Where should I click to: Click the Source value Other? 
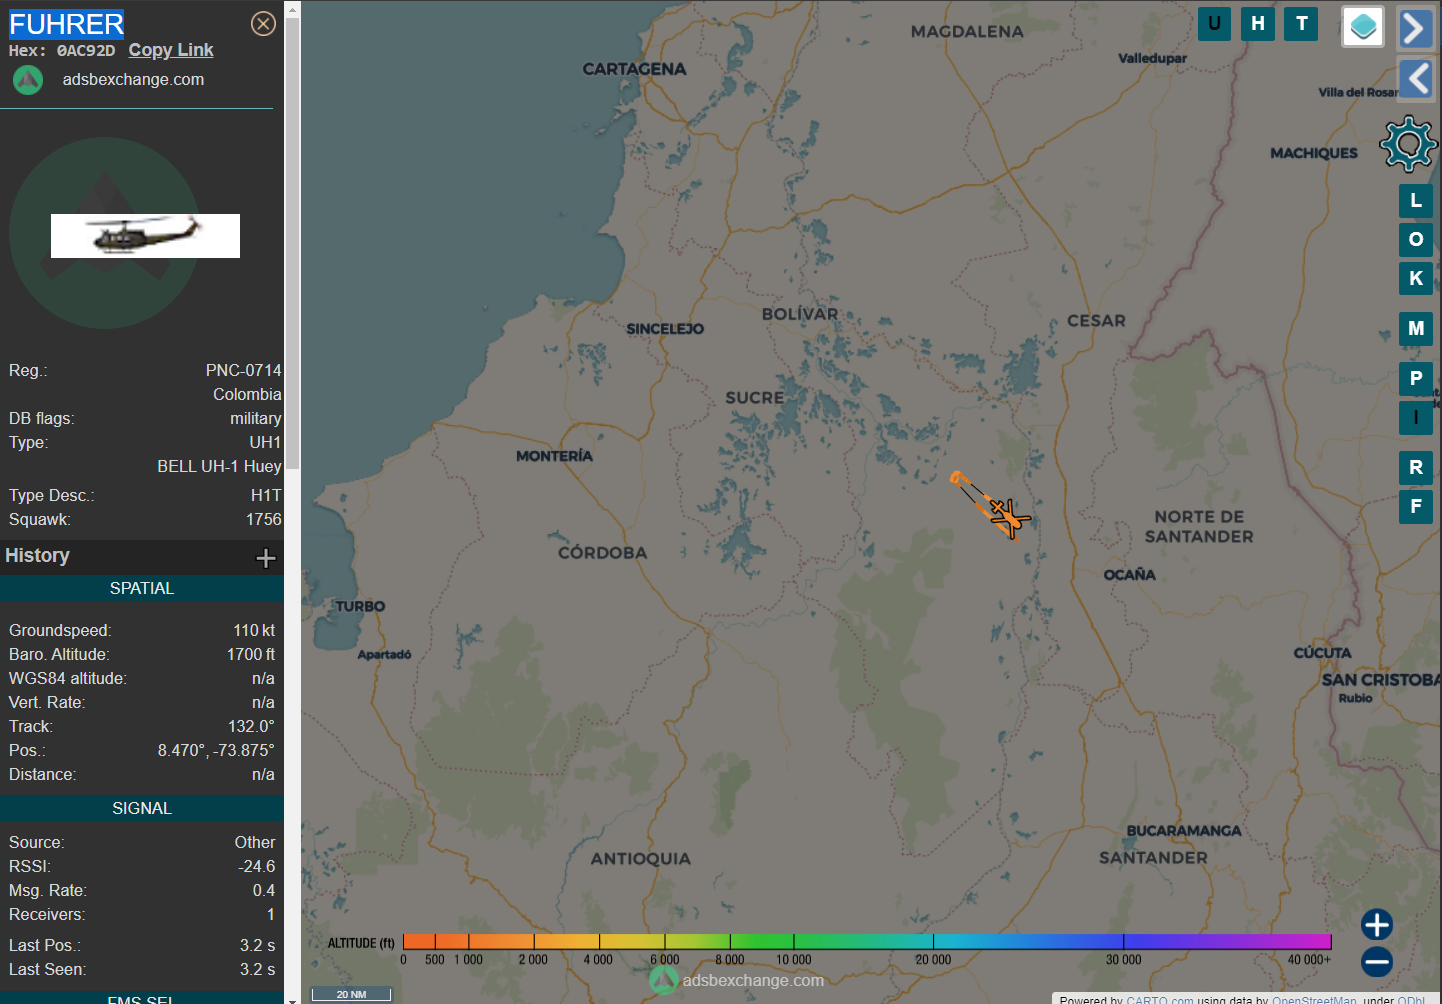[255, 843]
